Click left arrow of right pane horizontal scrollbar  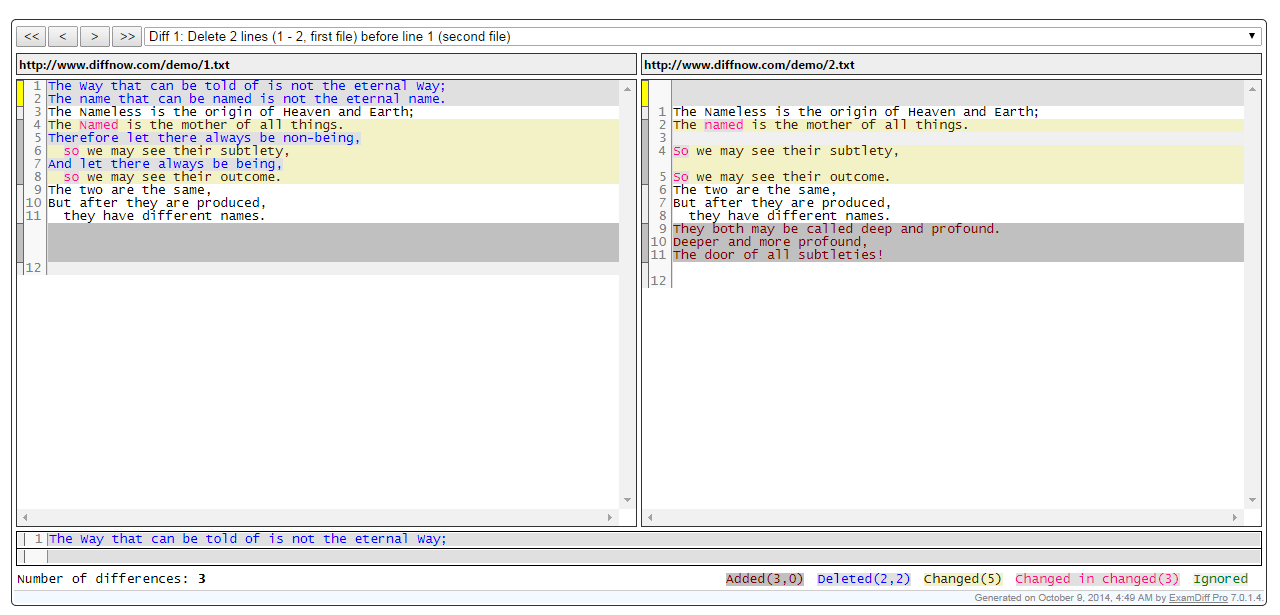coord(649,518)
